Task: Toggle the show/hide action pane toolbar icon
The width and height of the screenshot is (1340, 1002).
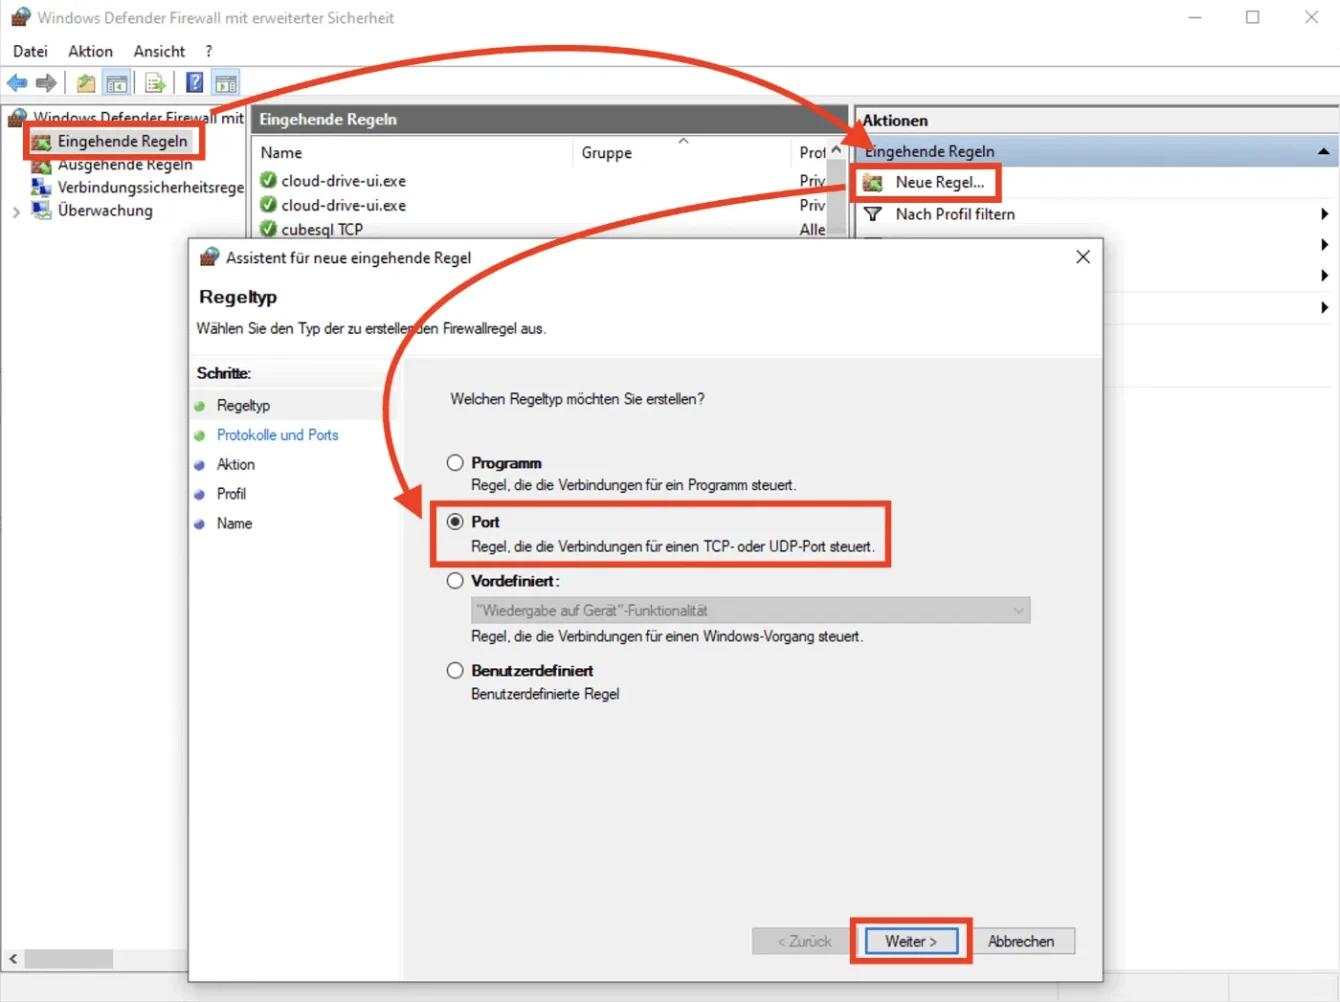Action: coord(226,83)
